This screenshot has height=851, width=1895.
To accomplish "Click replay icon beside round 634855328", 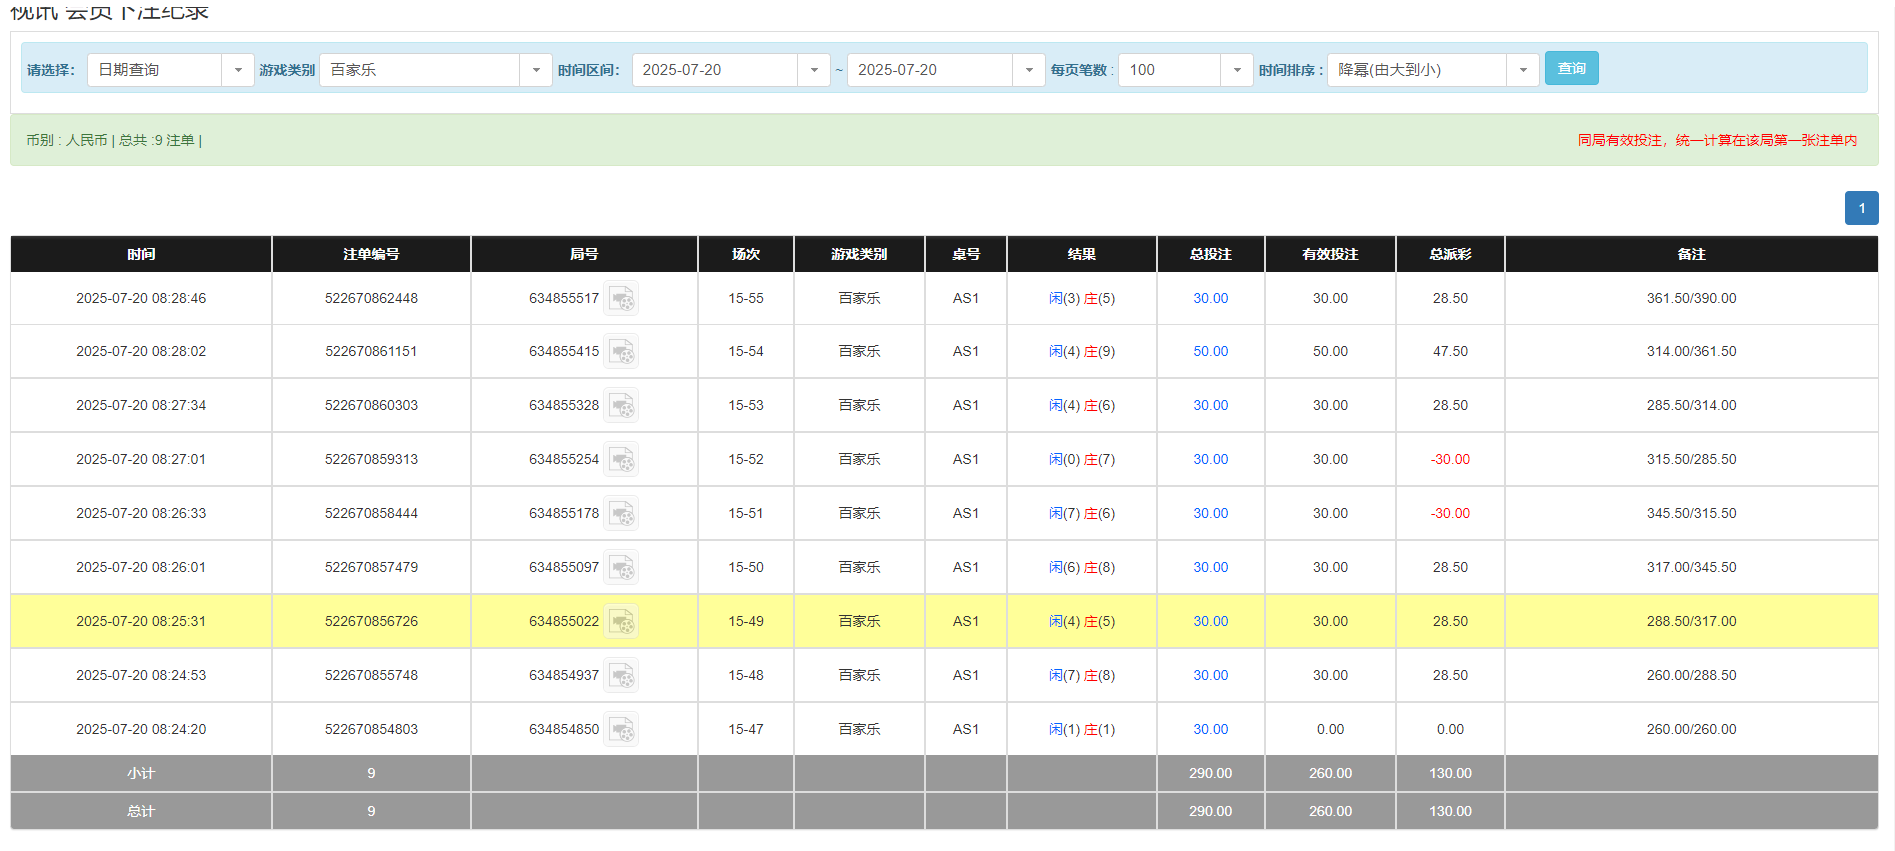I will [621, 406].
